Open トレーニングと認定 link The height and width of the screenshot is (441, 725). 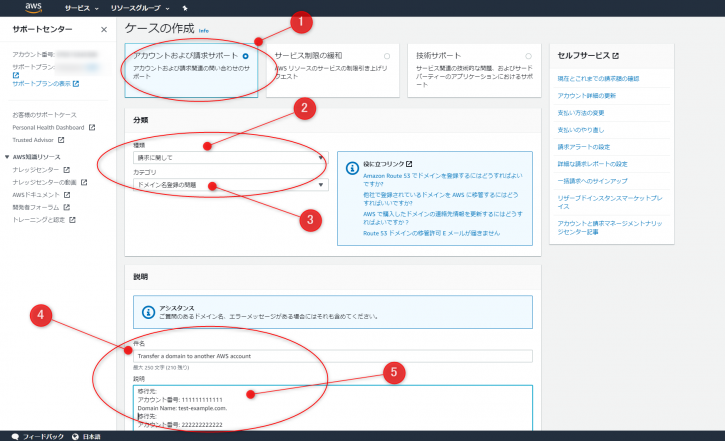coord(38,220)
